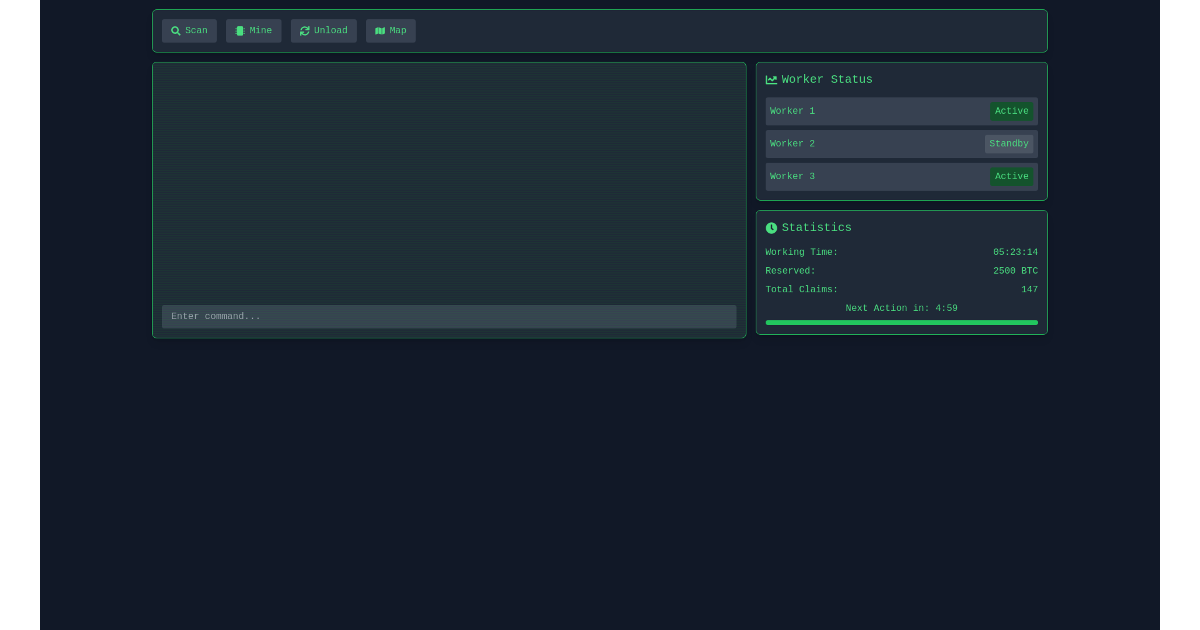Open the Map view
1200x630 pixels.
tap(390, 31)
